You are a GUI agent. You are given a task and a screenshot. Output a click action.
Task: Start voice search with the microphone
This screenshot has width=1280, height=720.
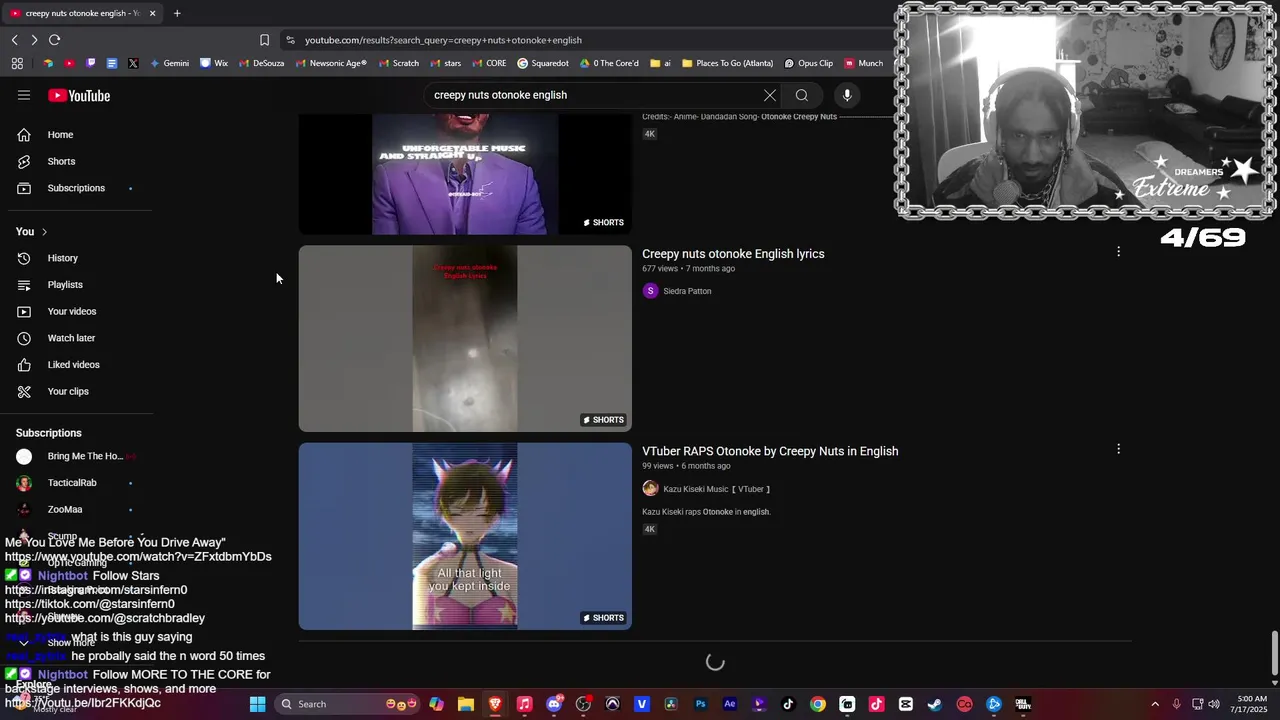click(847, 95)
